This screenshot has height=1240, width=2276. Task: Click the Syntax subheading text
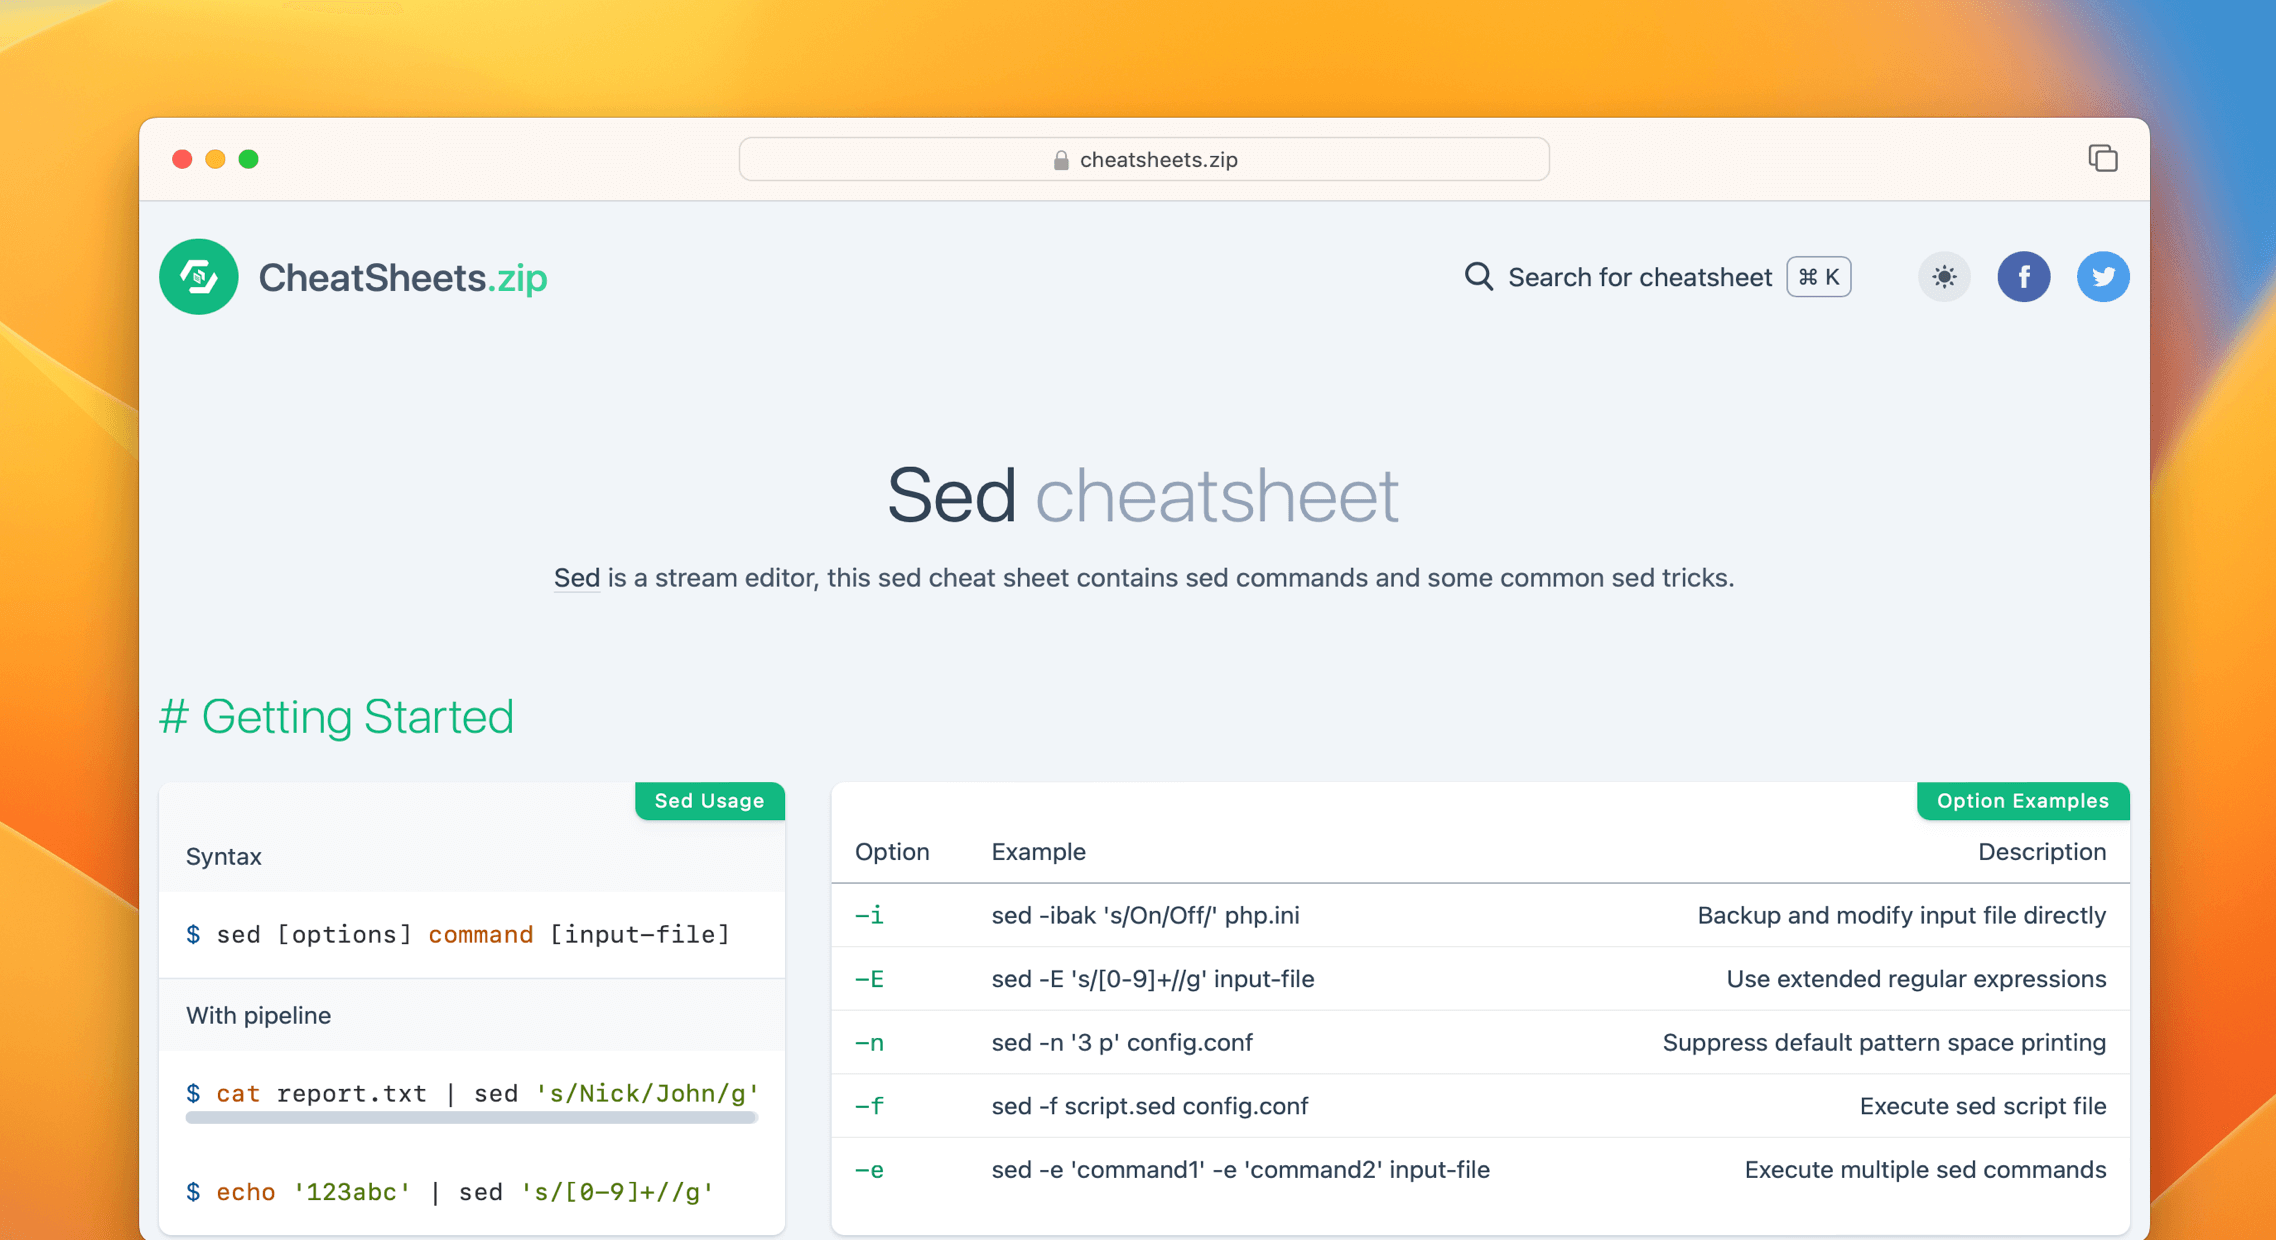224,857
